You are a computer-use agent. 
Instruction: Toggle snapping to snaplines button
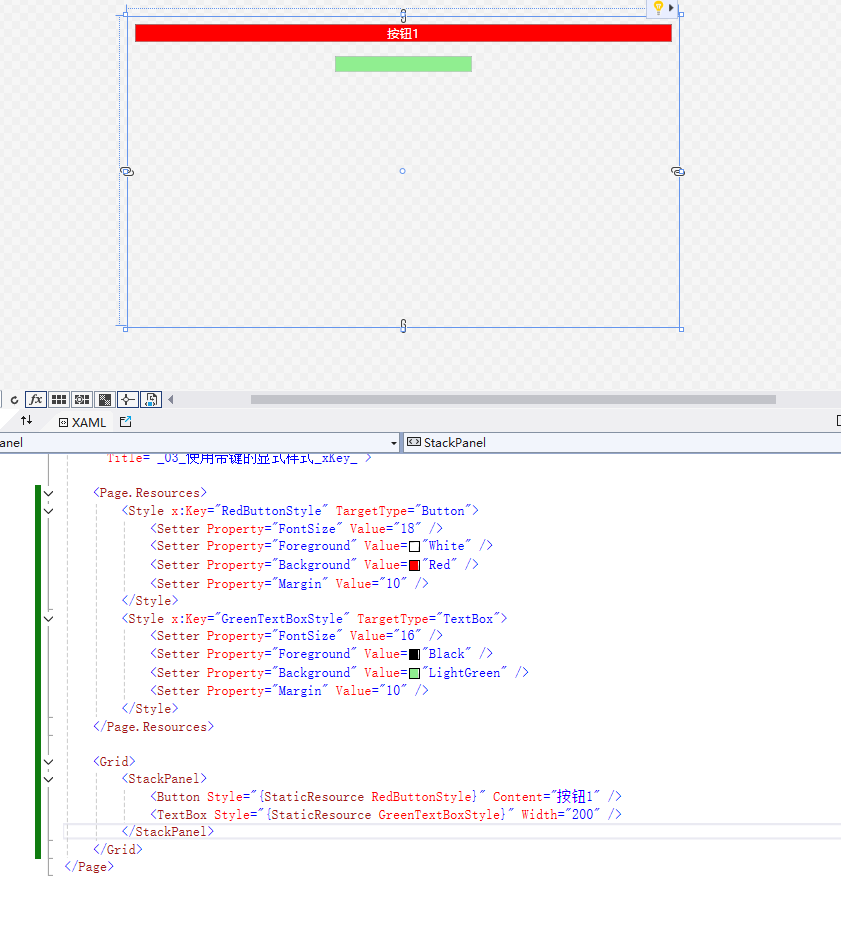(128, 400)
